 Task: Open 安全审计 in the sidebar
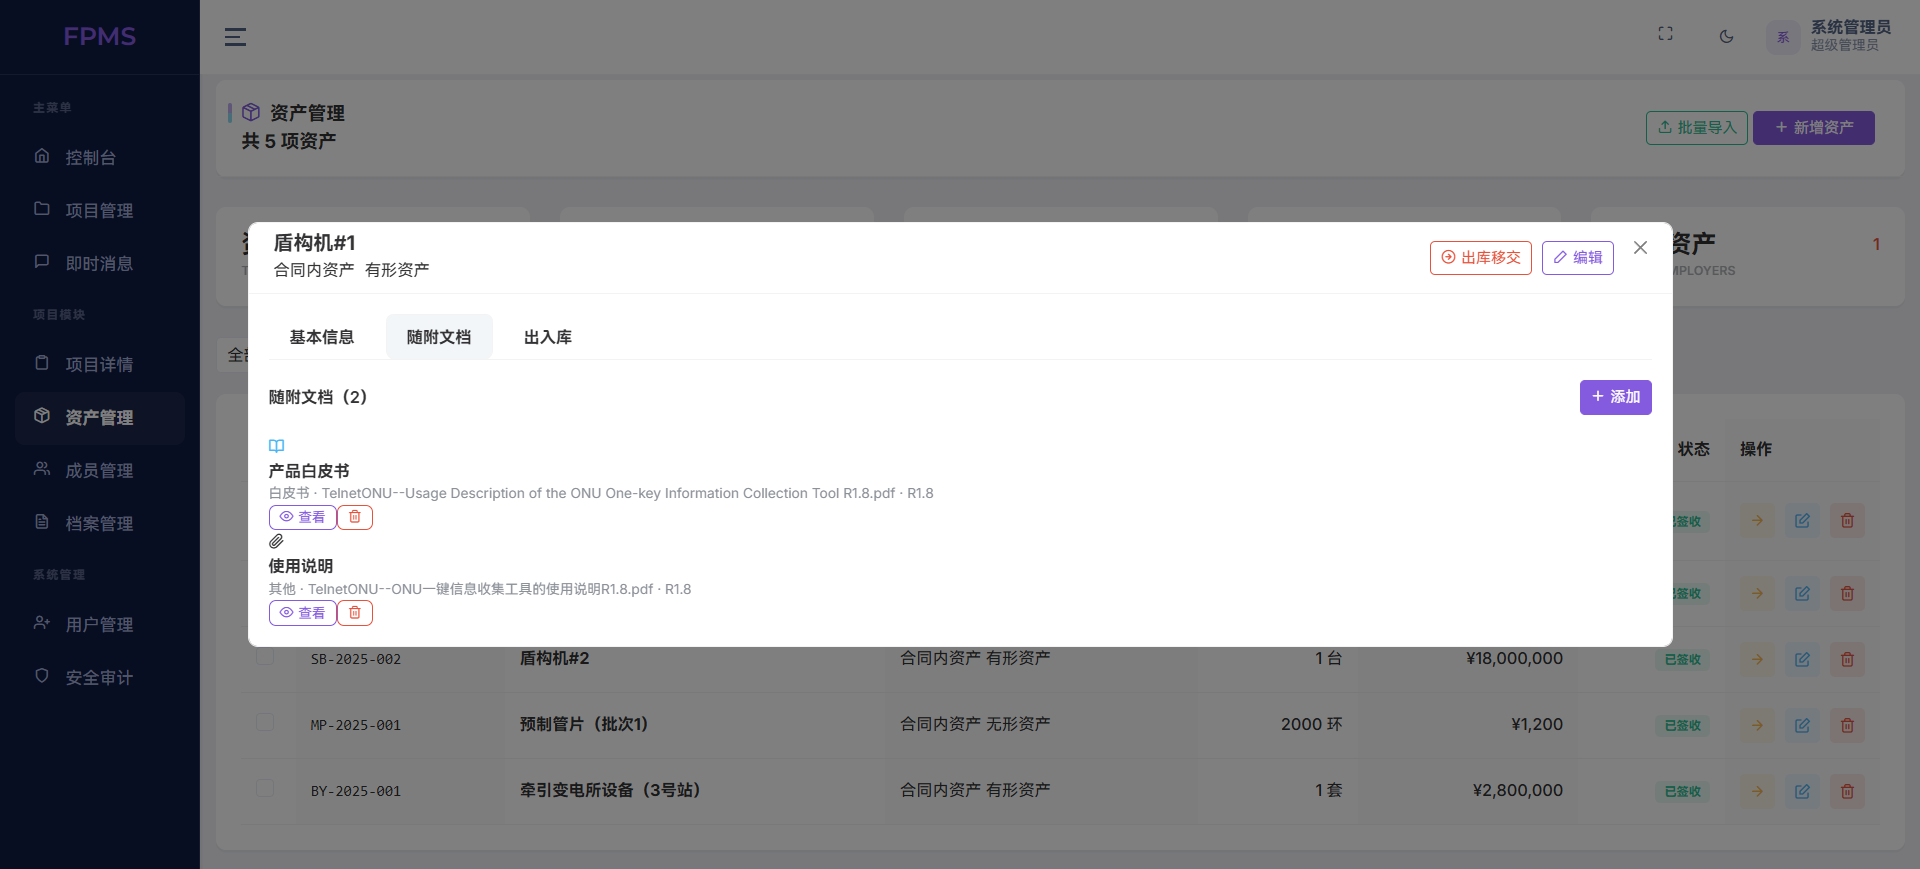click(99, 678)
